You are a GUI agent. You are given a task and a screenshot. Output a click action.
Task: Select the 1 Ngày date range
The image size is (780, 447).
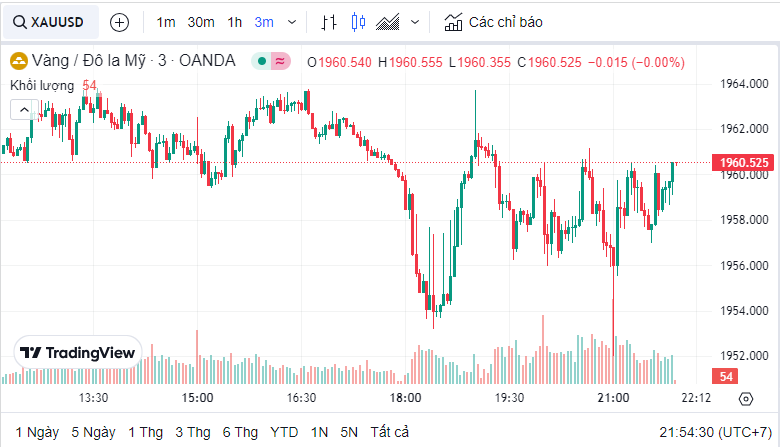(x=37, y=432)
